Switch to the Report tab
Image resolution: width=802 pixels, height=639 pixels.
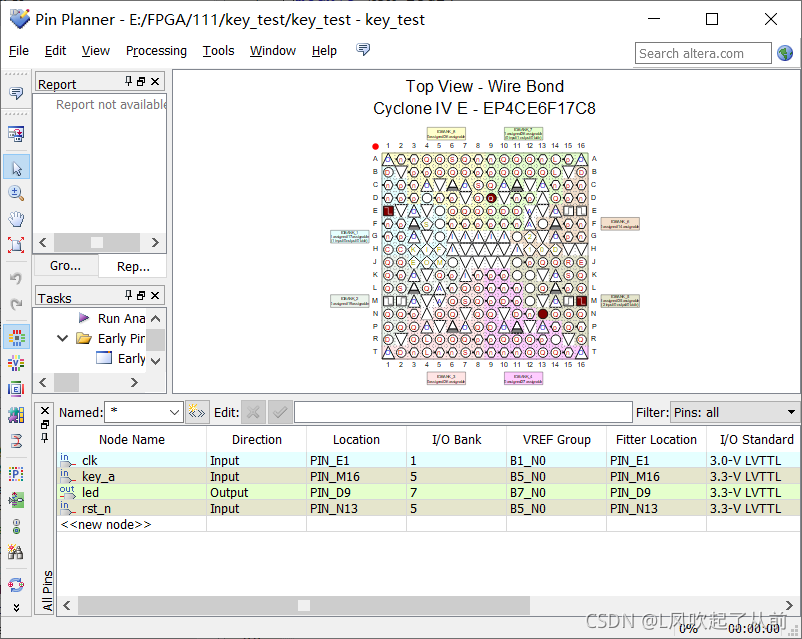tap(133, 266)
